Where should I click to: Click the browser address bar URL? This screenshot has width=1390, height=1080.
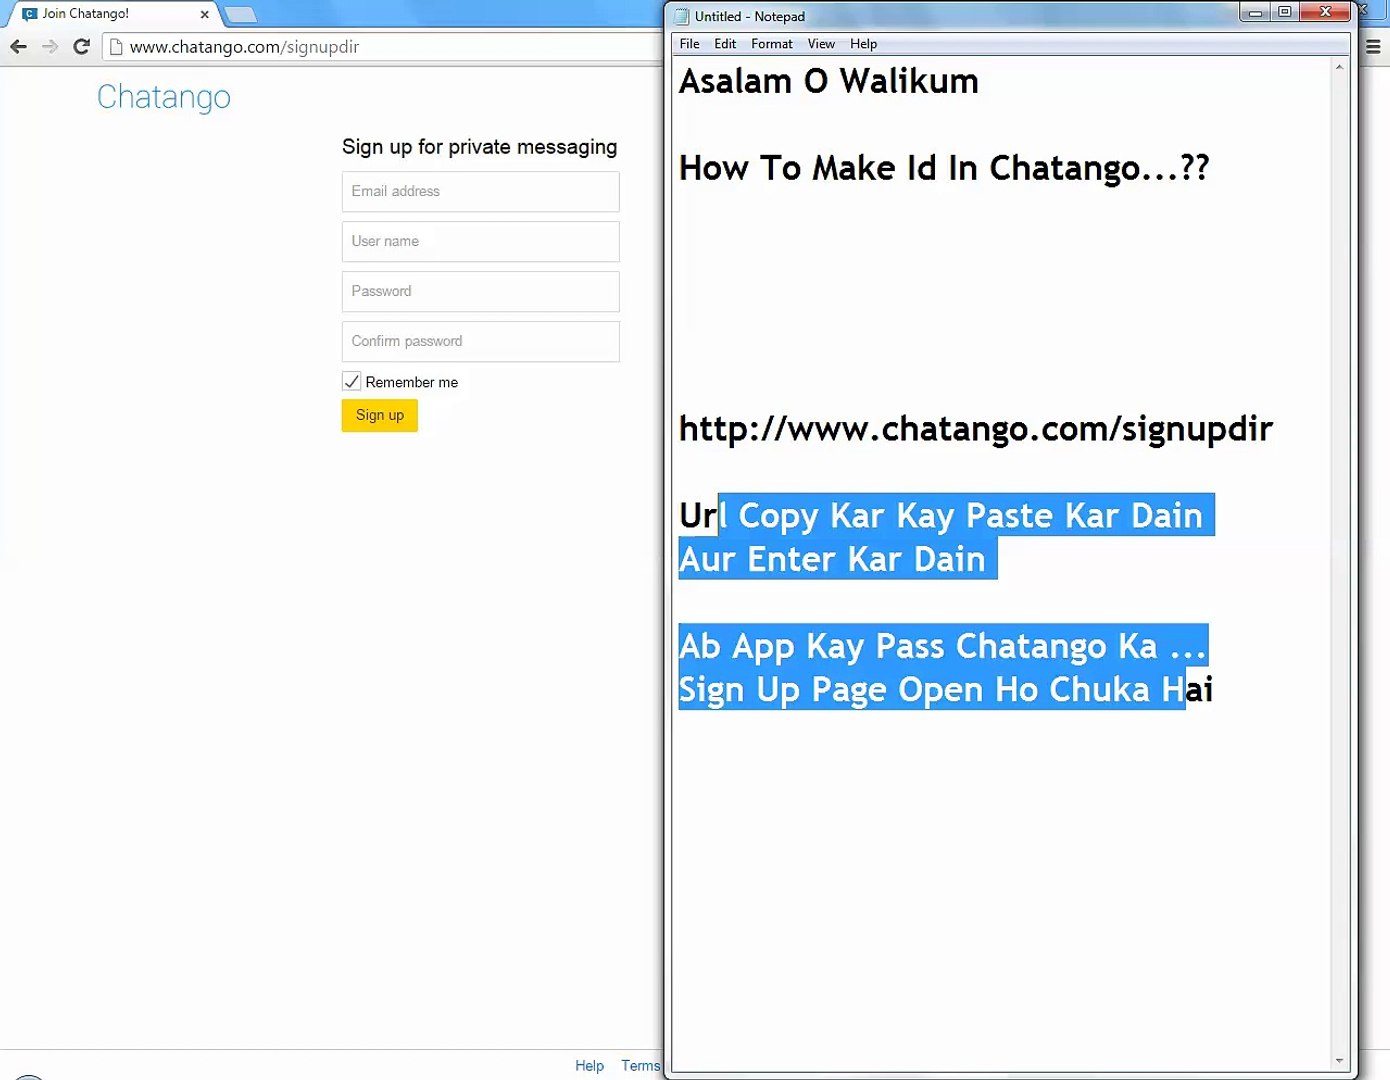[244, 47]
